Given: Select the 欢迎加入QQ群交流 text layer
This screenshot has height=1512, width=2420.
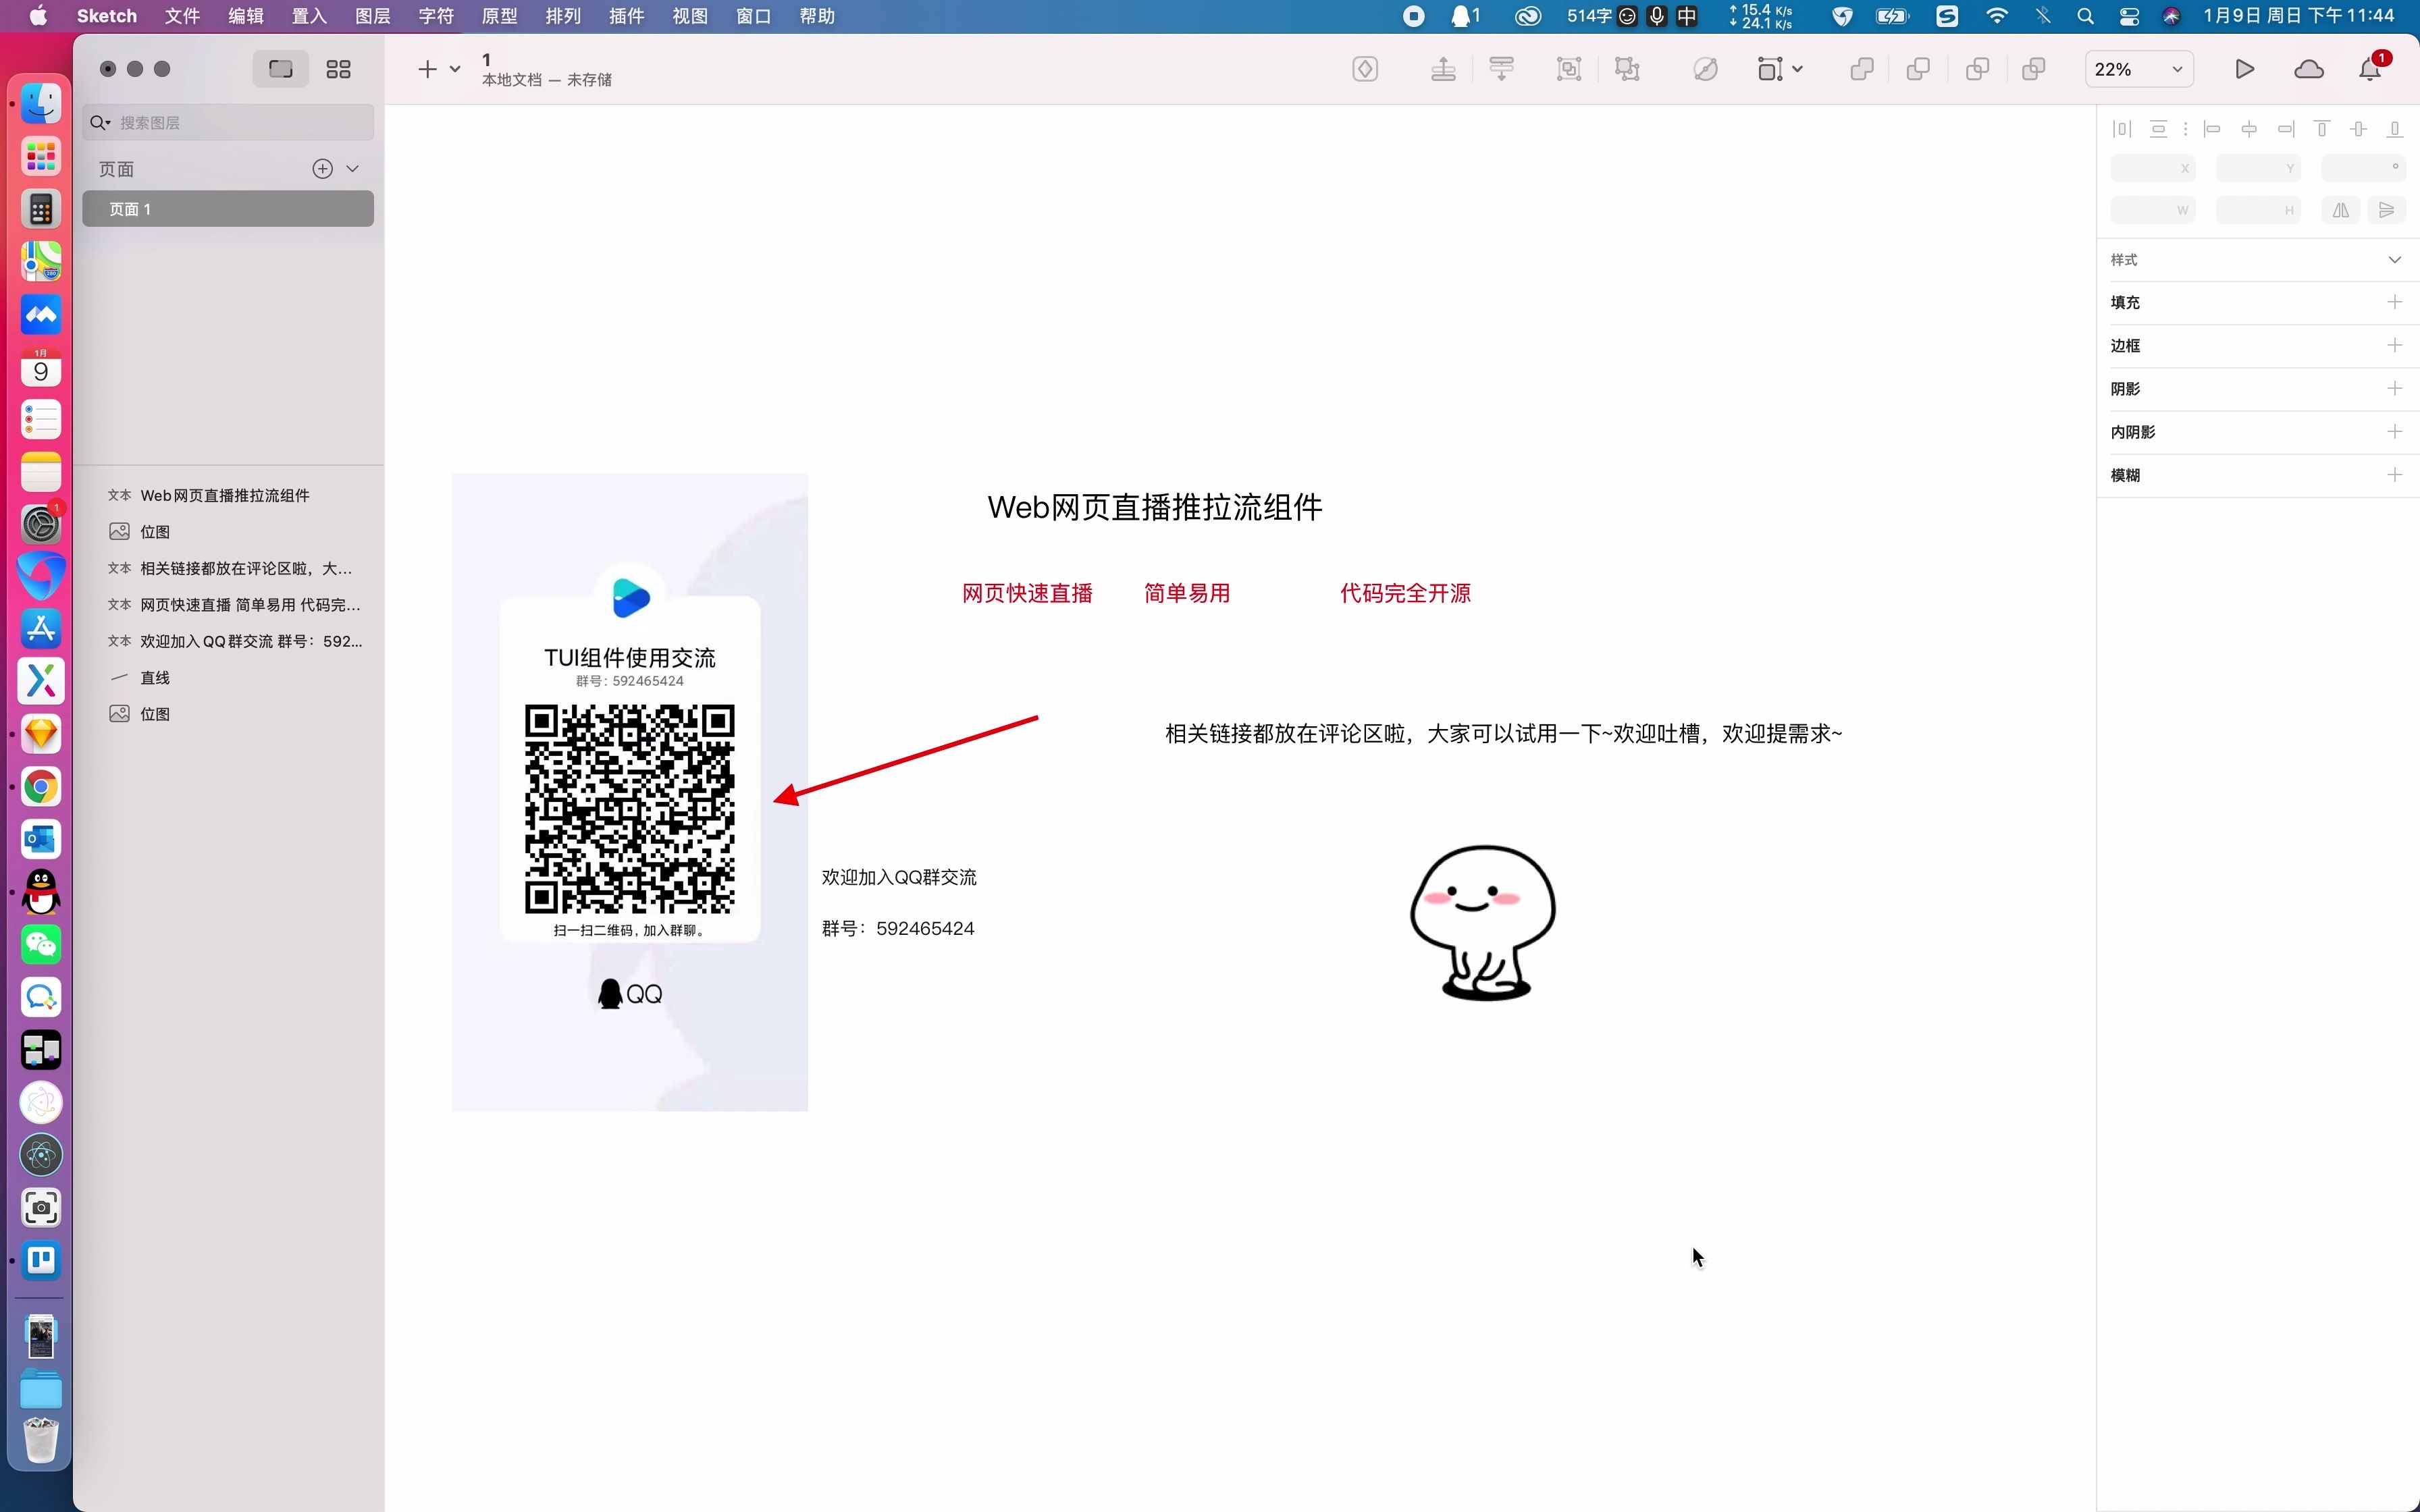Looking at the screenshot, I should tap(228, 641).
